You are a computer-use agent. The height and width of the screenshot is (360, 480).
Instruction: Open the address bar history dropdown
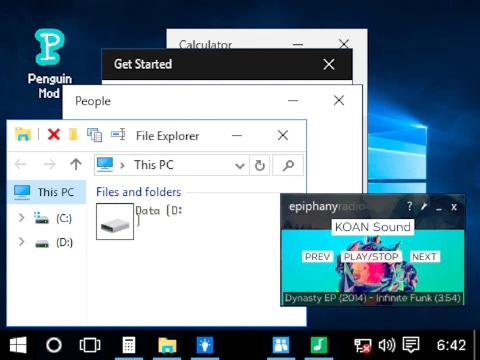pyautogui.click(x=240, y=166)
